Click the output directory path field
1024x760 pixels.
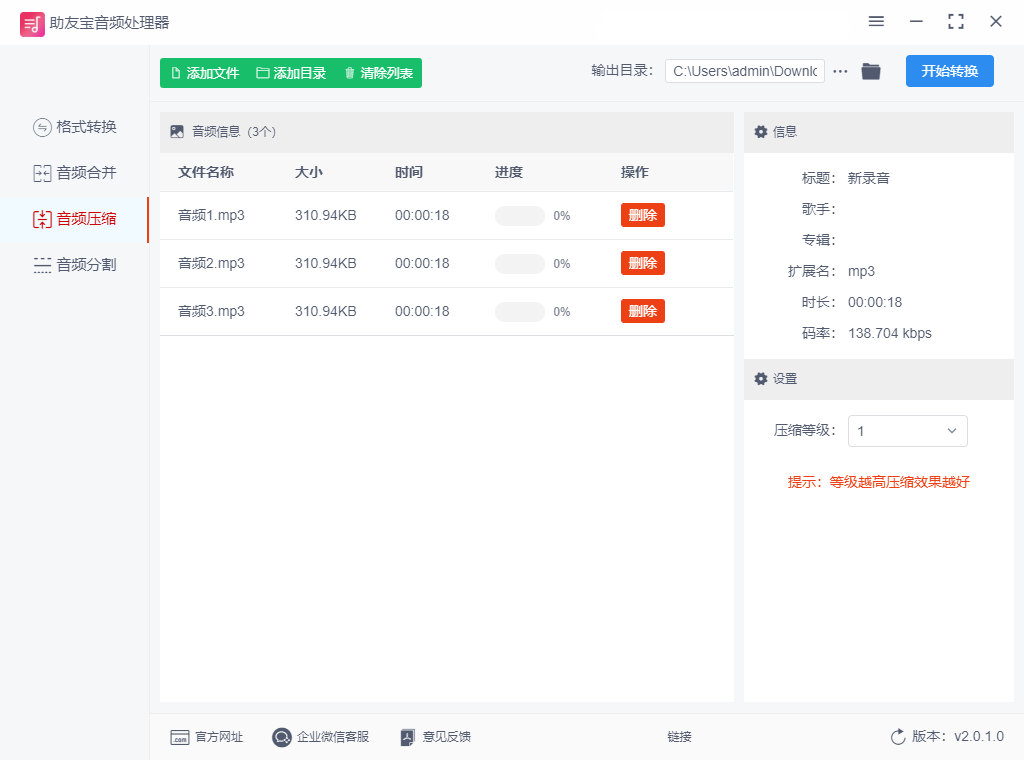(x=744, y=71)
